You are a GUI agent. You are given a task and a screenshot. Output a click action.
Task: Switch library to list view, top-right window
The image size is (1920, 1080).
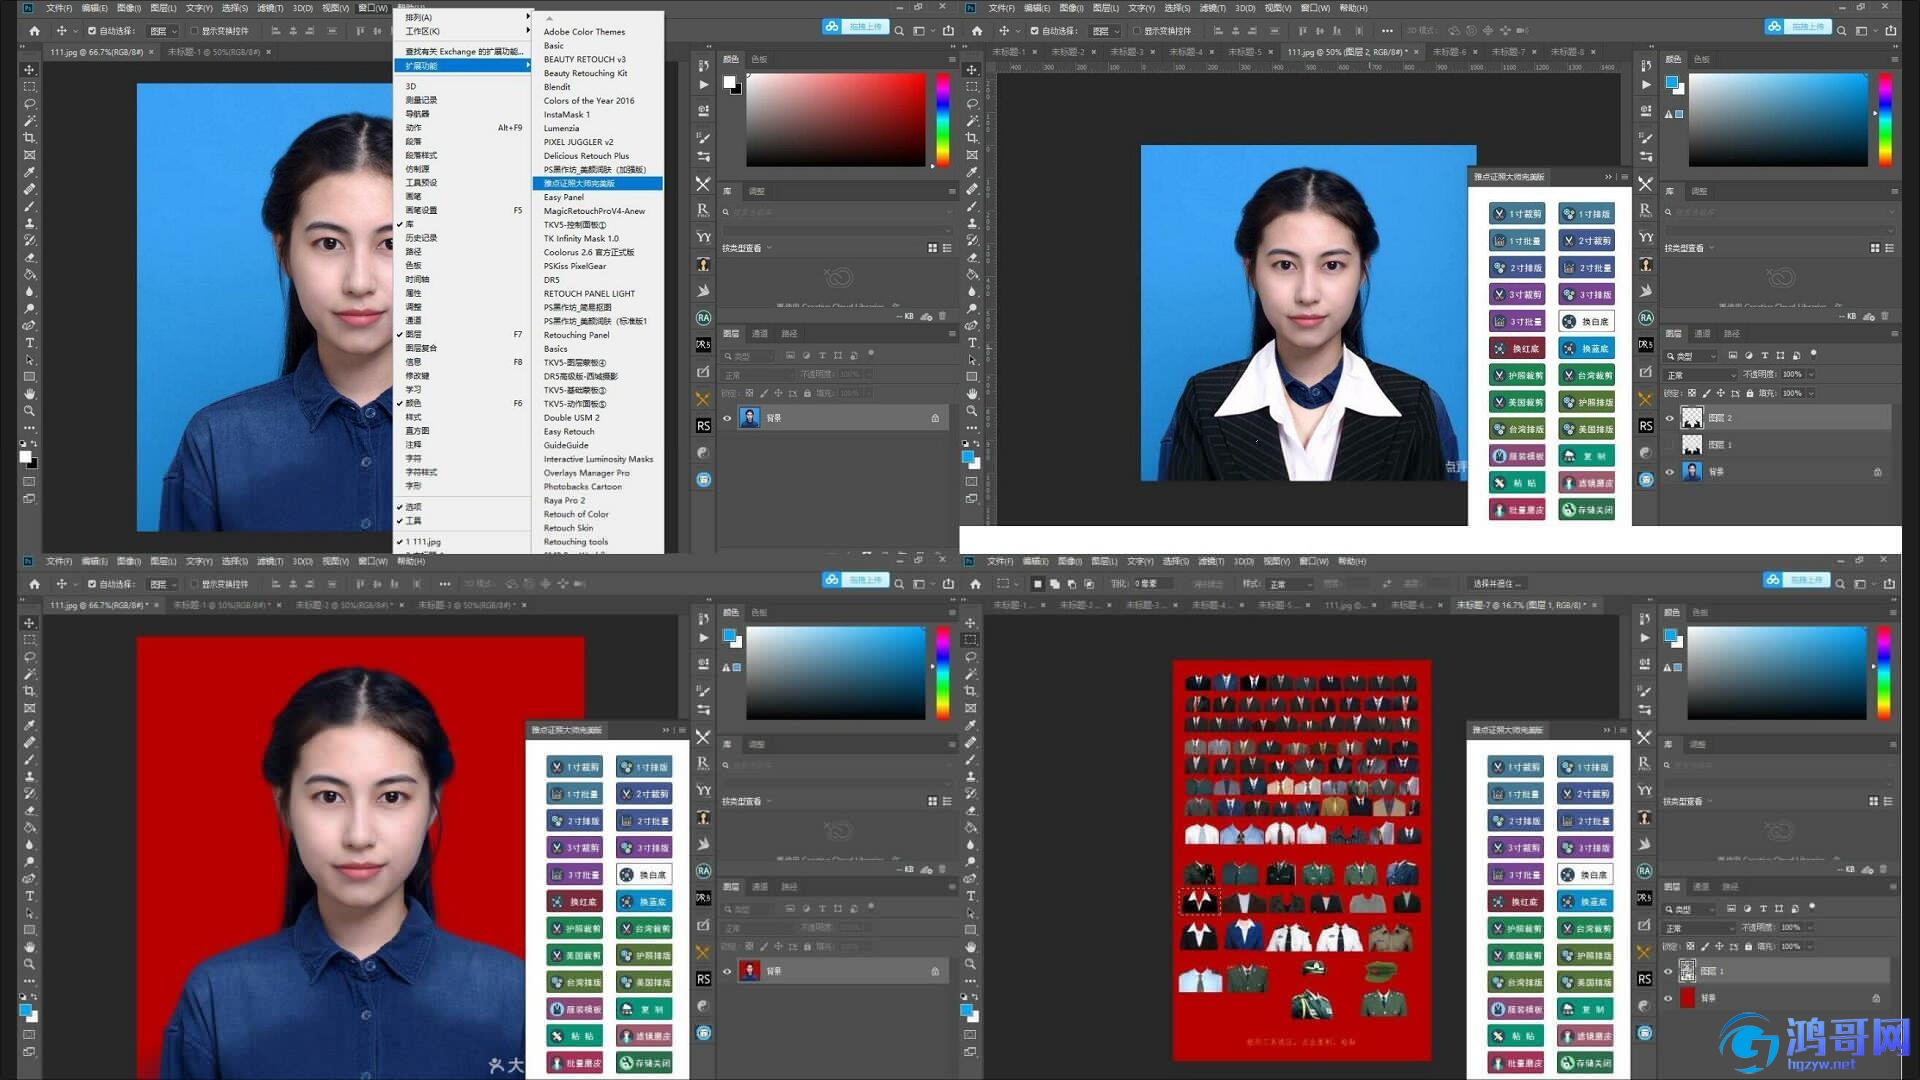[x=1889, y=248]
